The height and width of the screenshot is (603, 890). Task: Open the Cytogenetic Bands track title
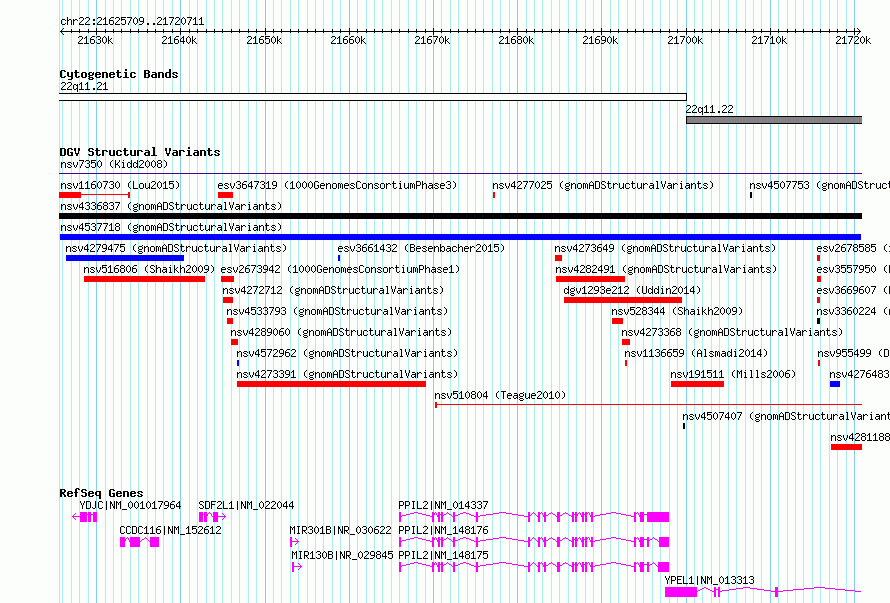(x=119, y=74)
